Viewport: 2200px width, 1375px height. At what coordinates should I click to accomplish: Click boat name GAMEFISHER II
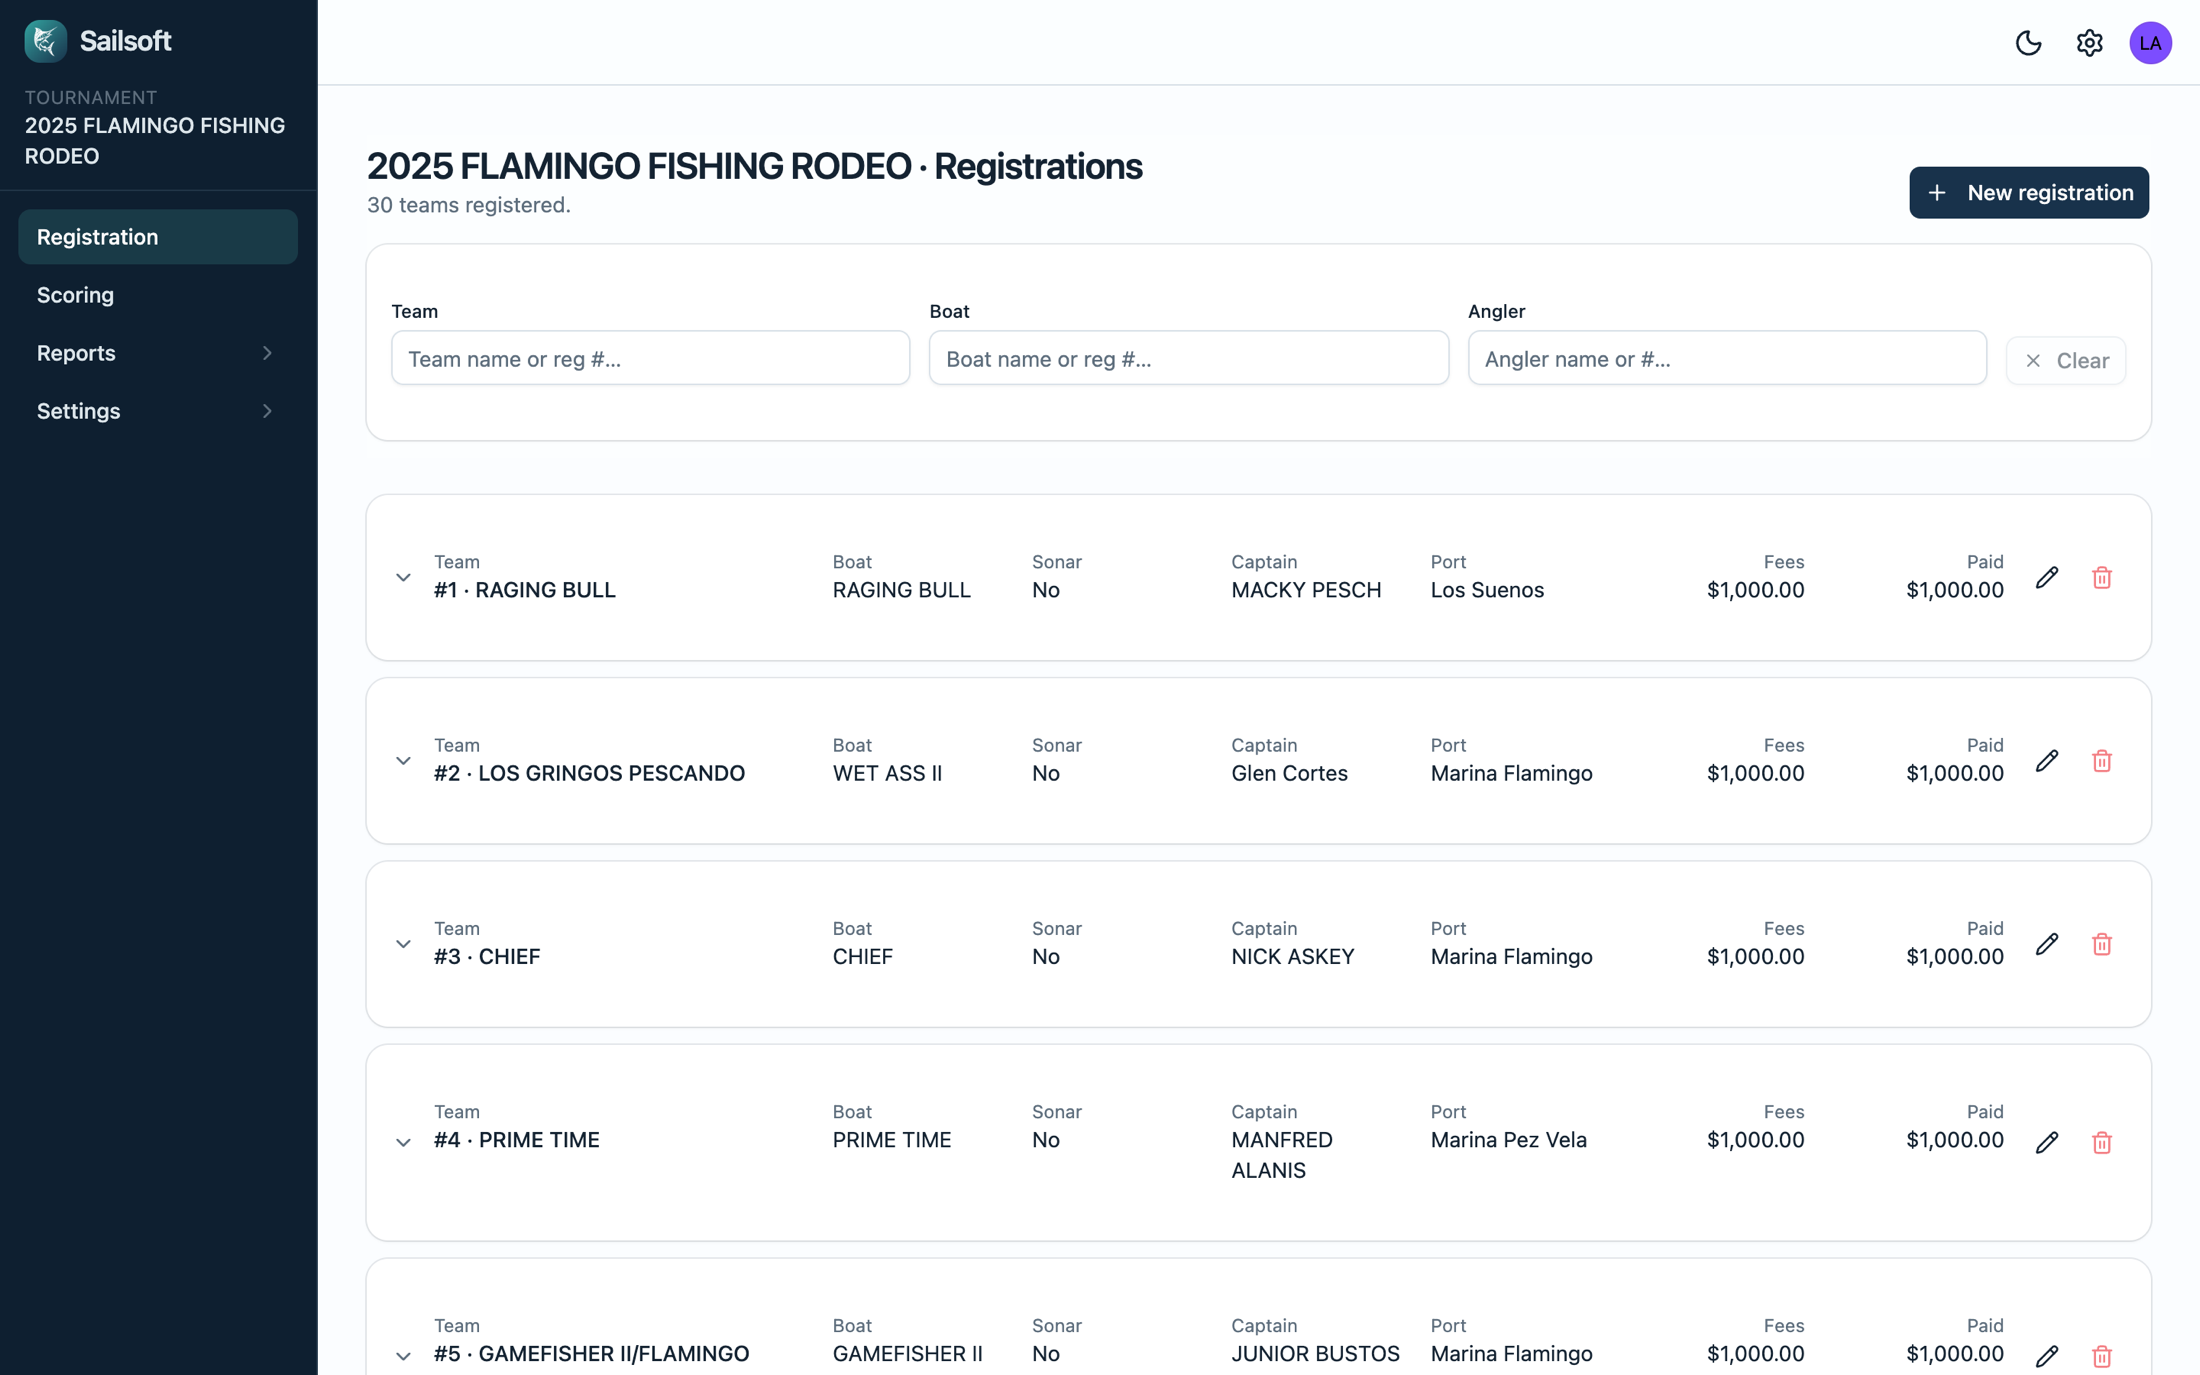(907, 1353)
